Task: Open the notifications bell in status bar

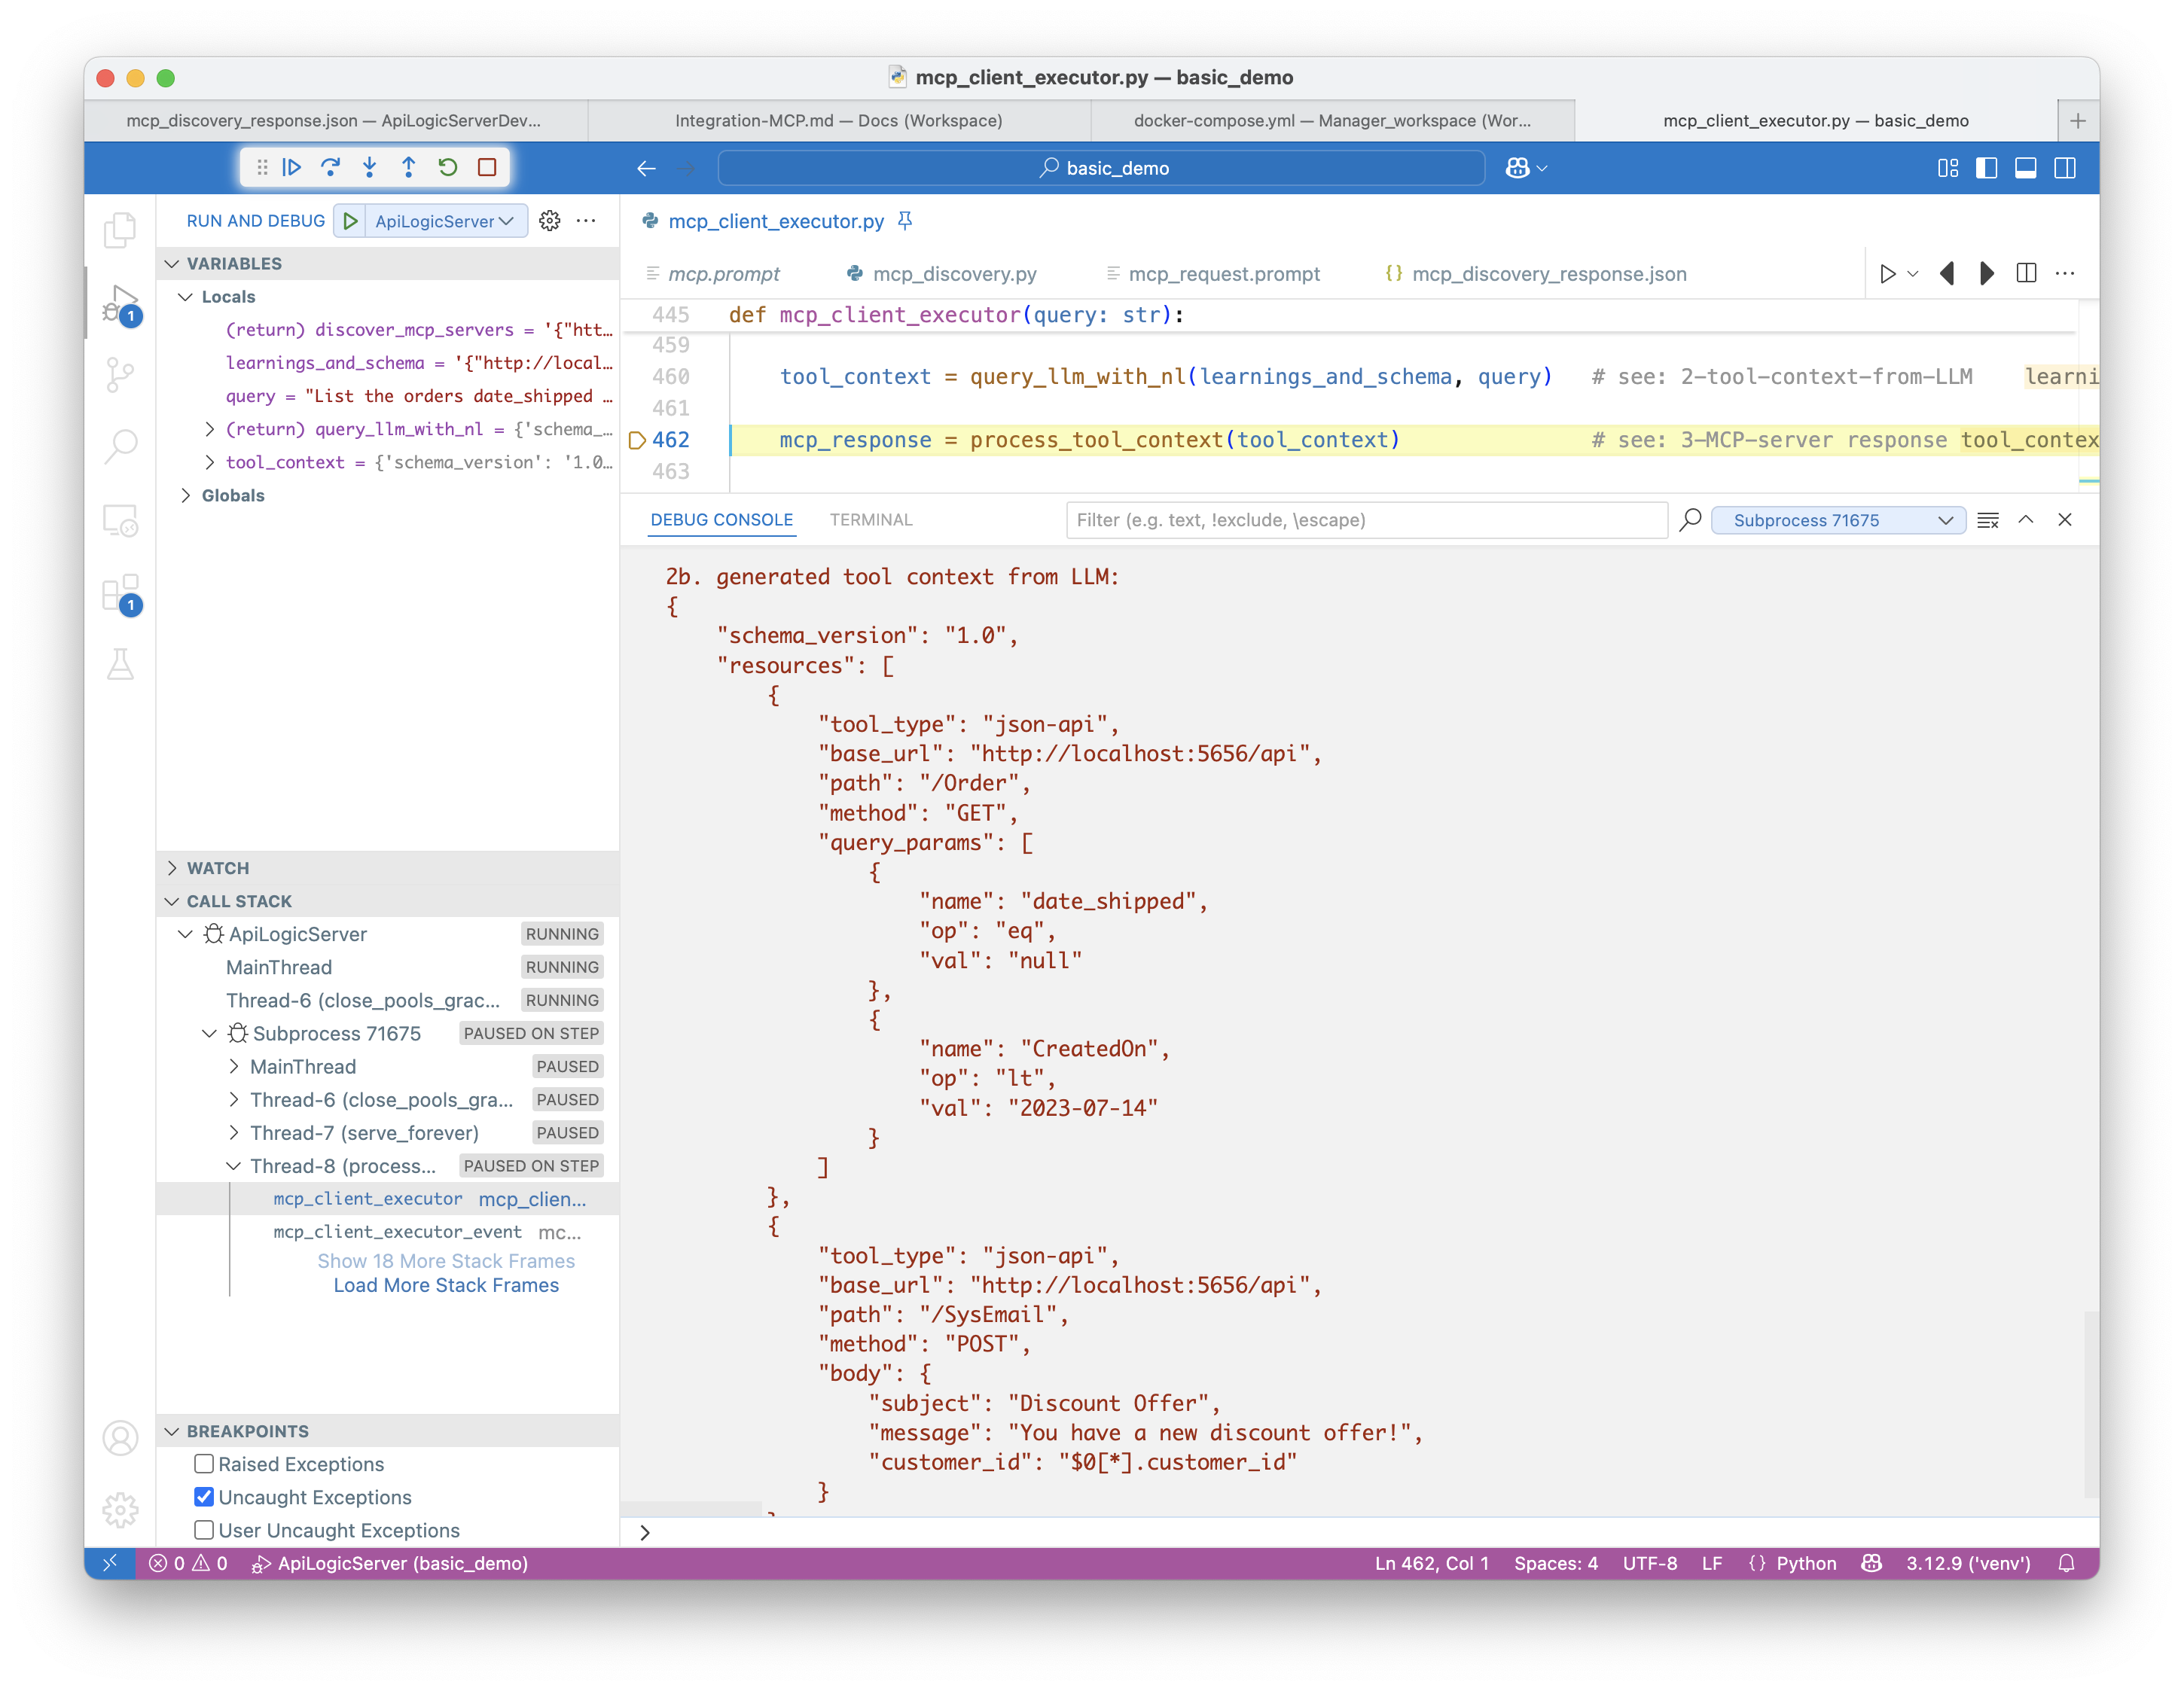Action: 2067,1563
